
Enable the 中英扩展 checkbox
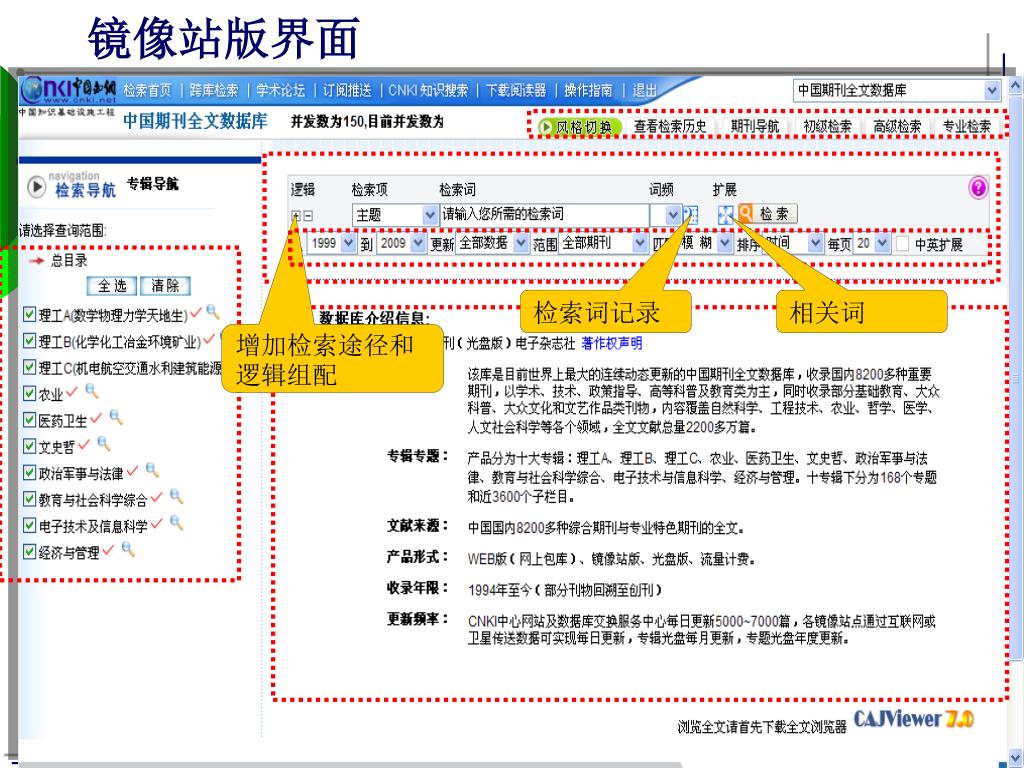click(x=902, y=244)
